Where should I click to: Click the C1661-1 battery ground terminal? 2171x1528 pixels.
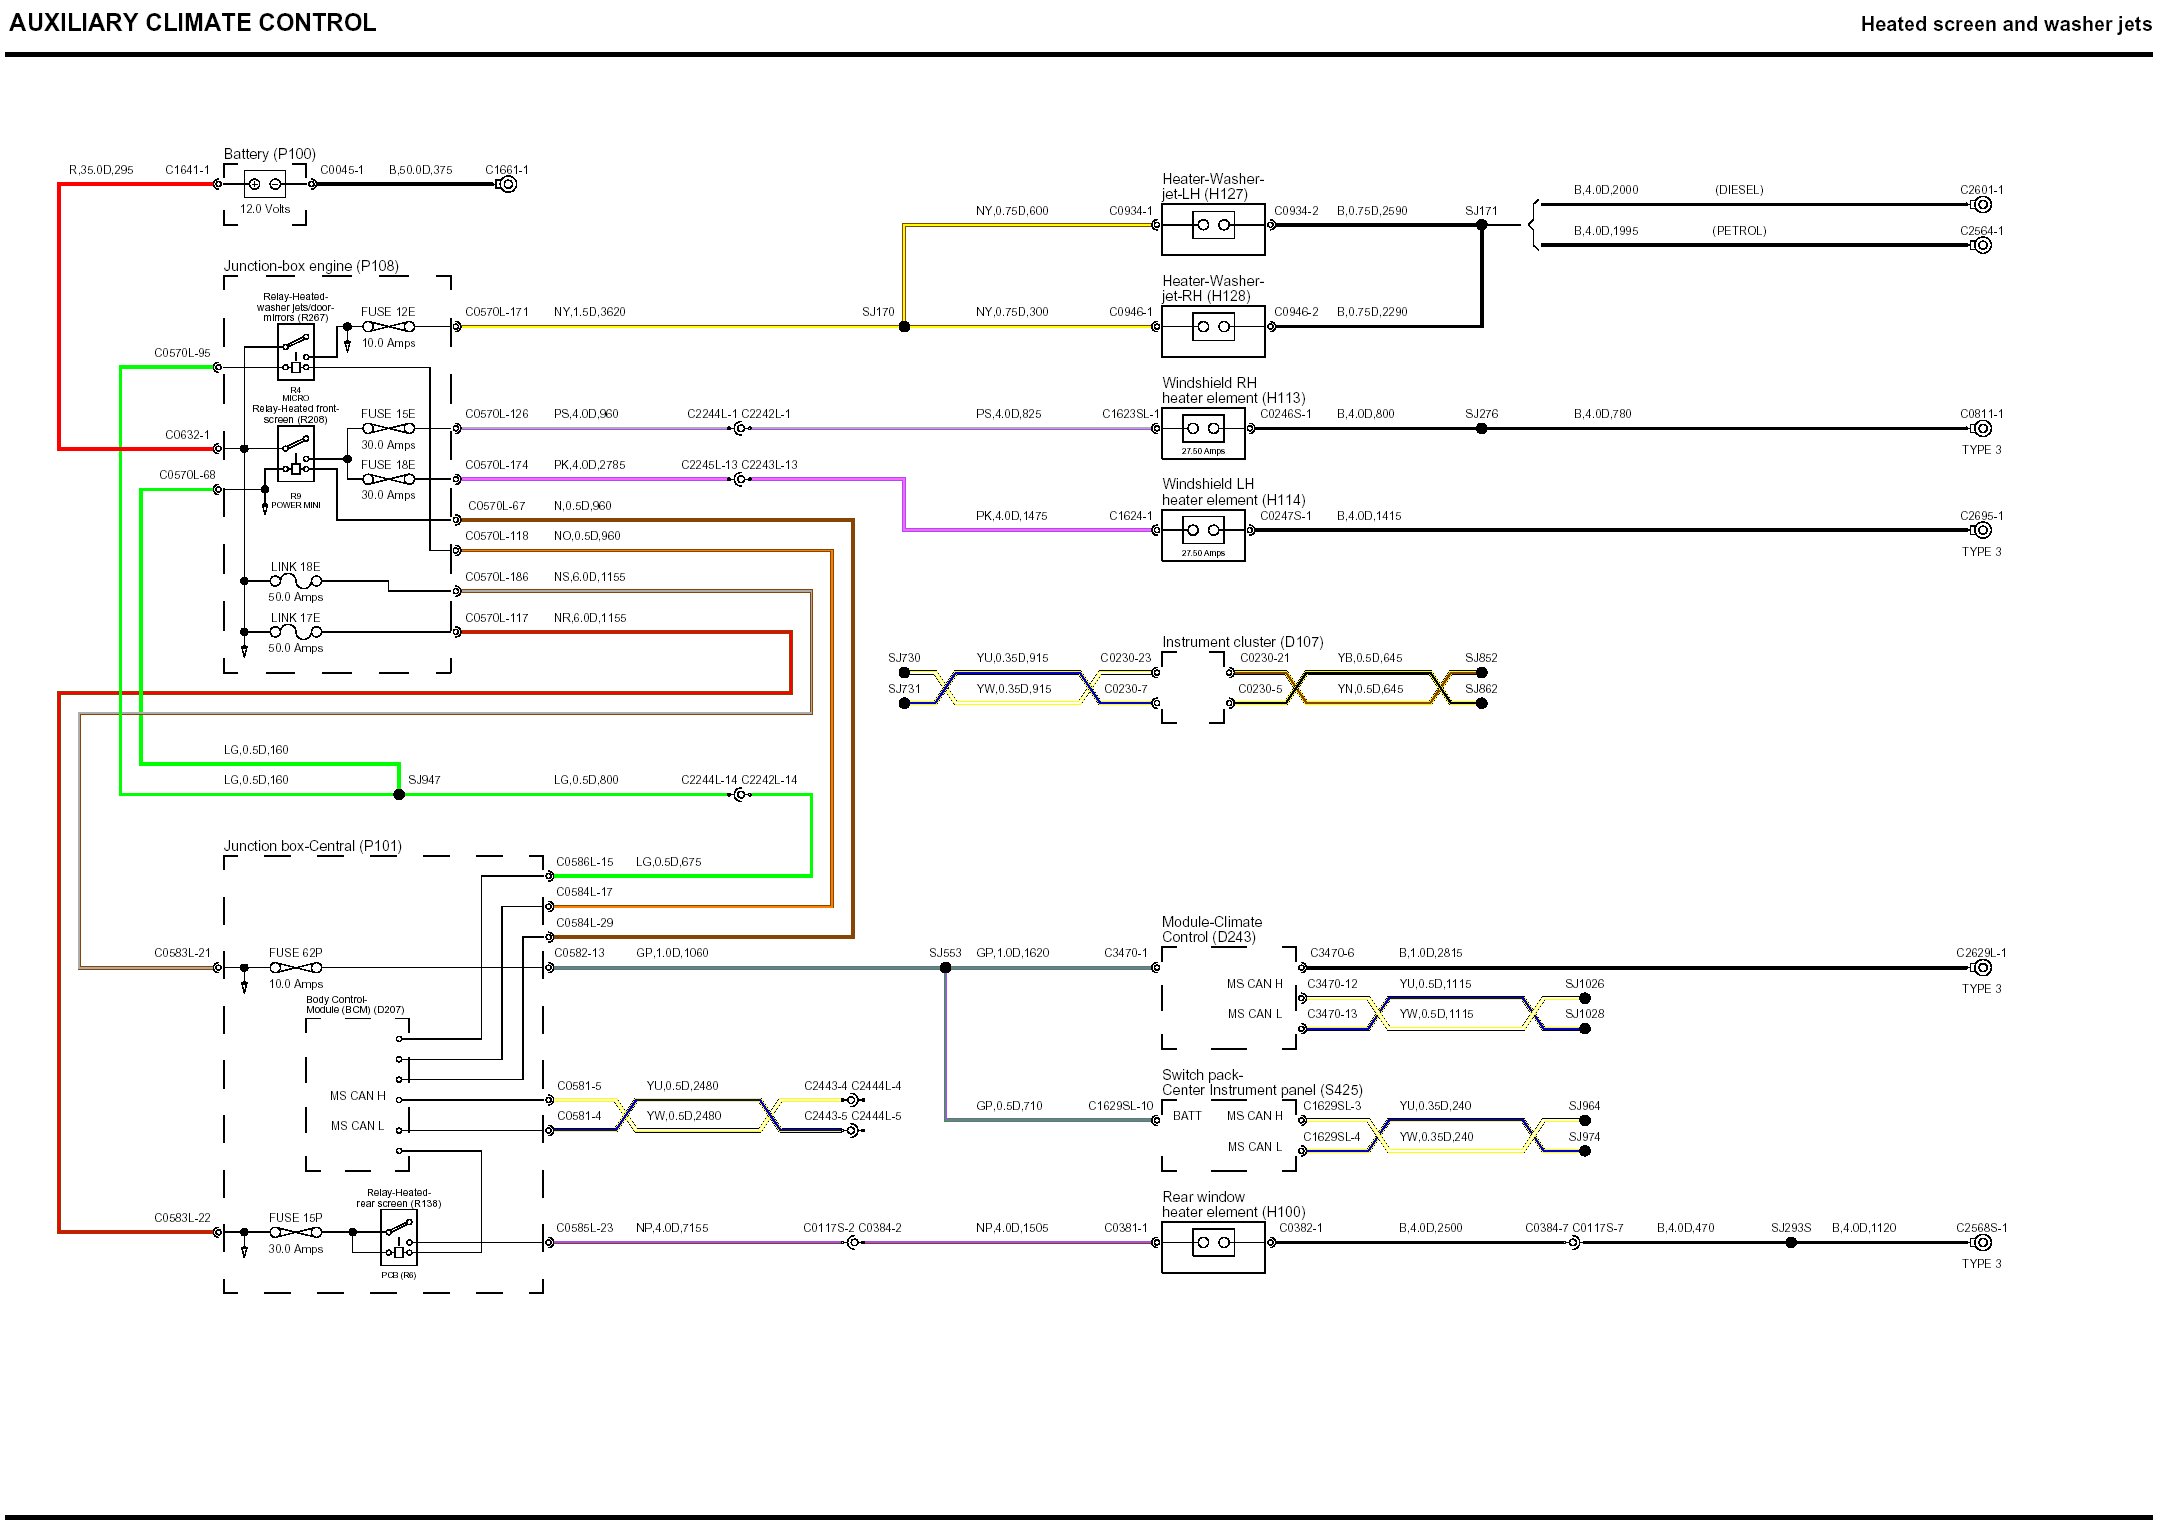[508, 184]
